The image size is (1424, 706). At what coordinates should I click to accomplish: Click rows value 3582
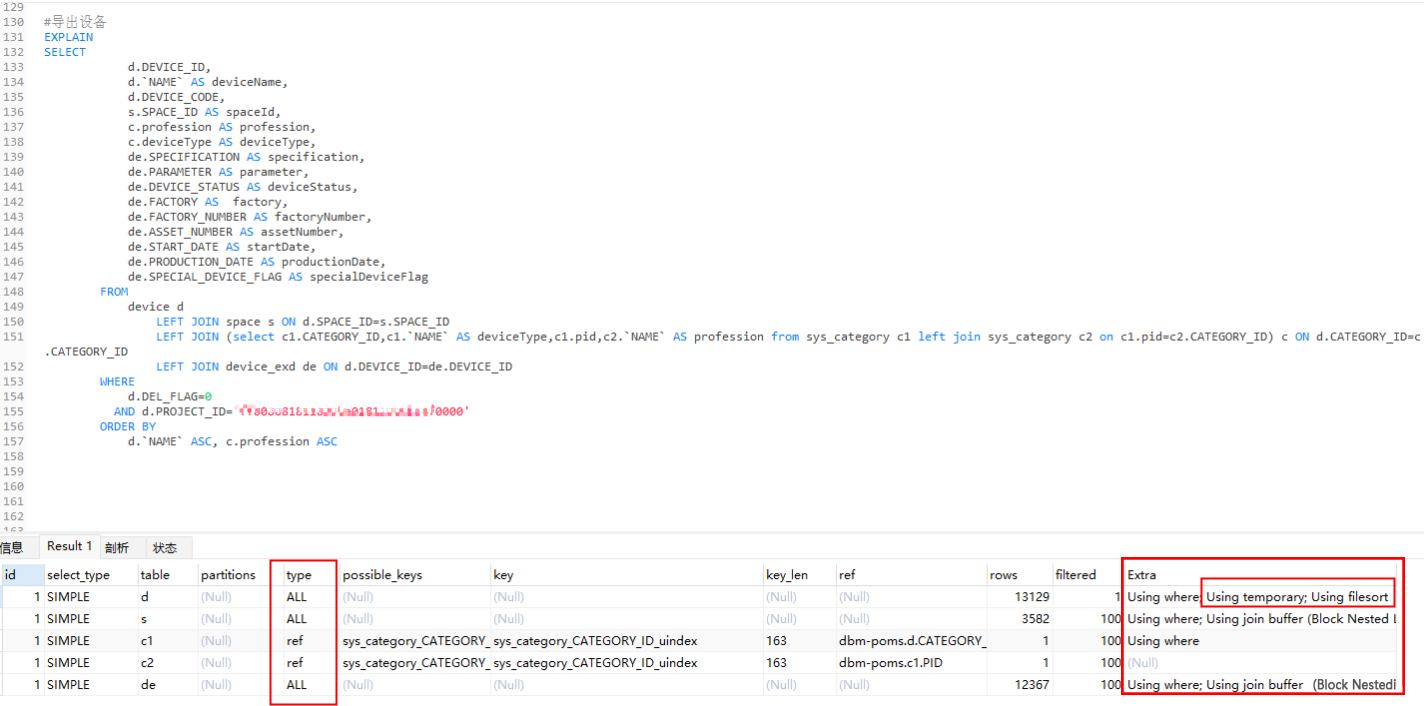click(1019, 619)
